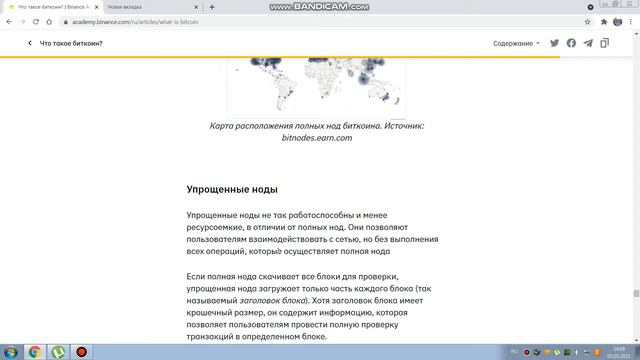This screenshot has width=640, height=360.
Task: Open the Chrome profile avatar
Action: tap(618, 22)
